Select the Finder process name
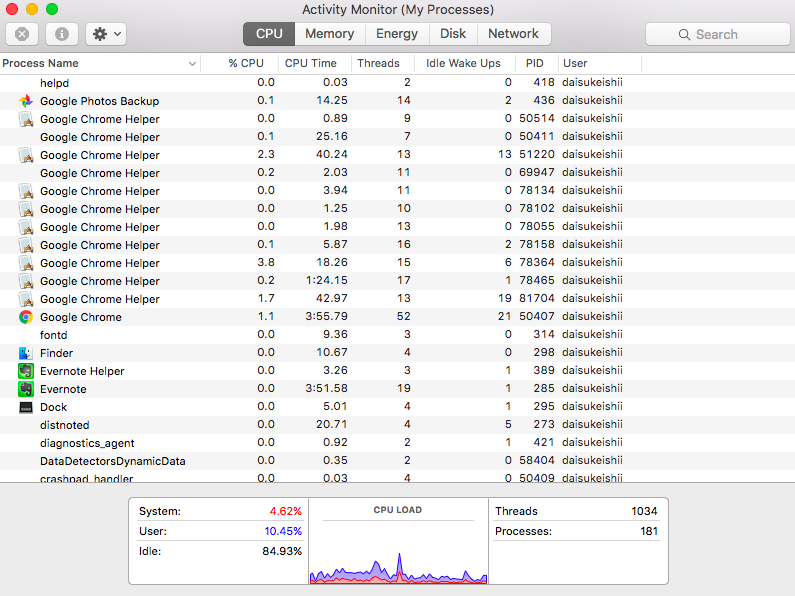 point(56,353)
